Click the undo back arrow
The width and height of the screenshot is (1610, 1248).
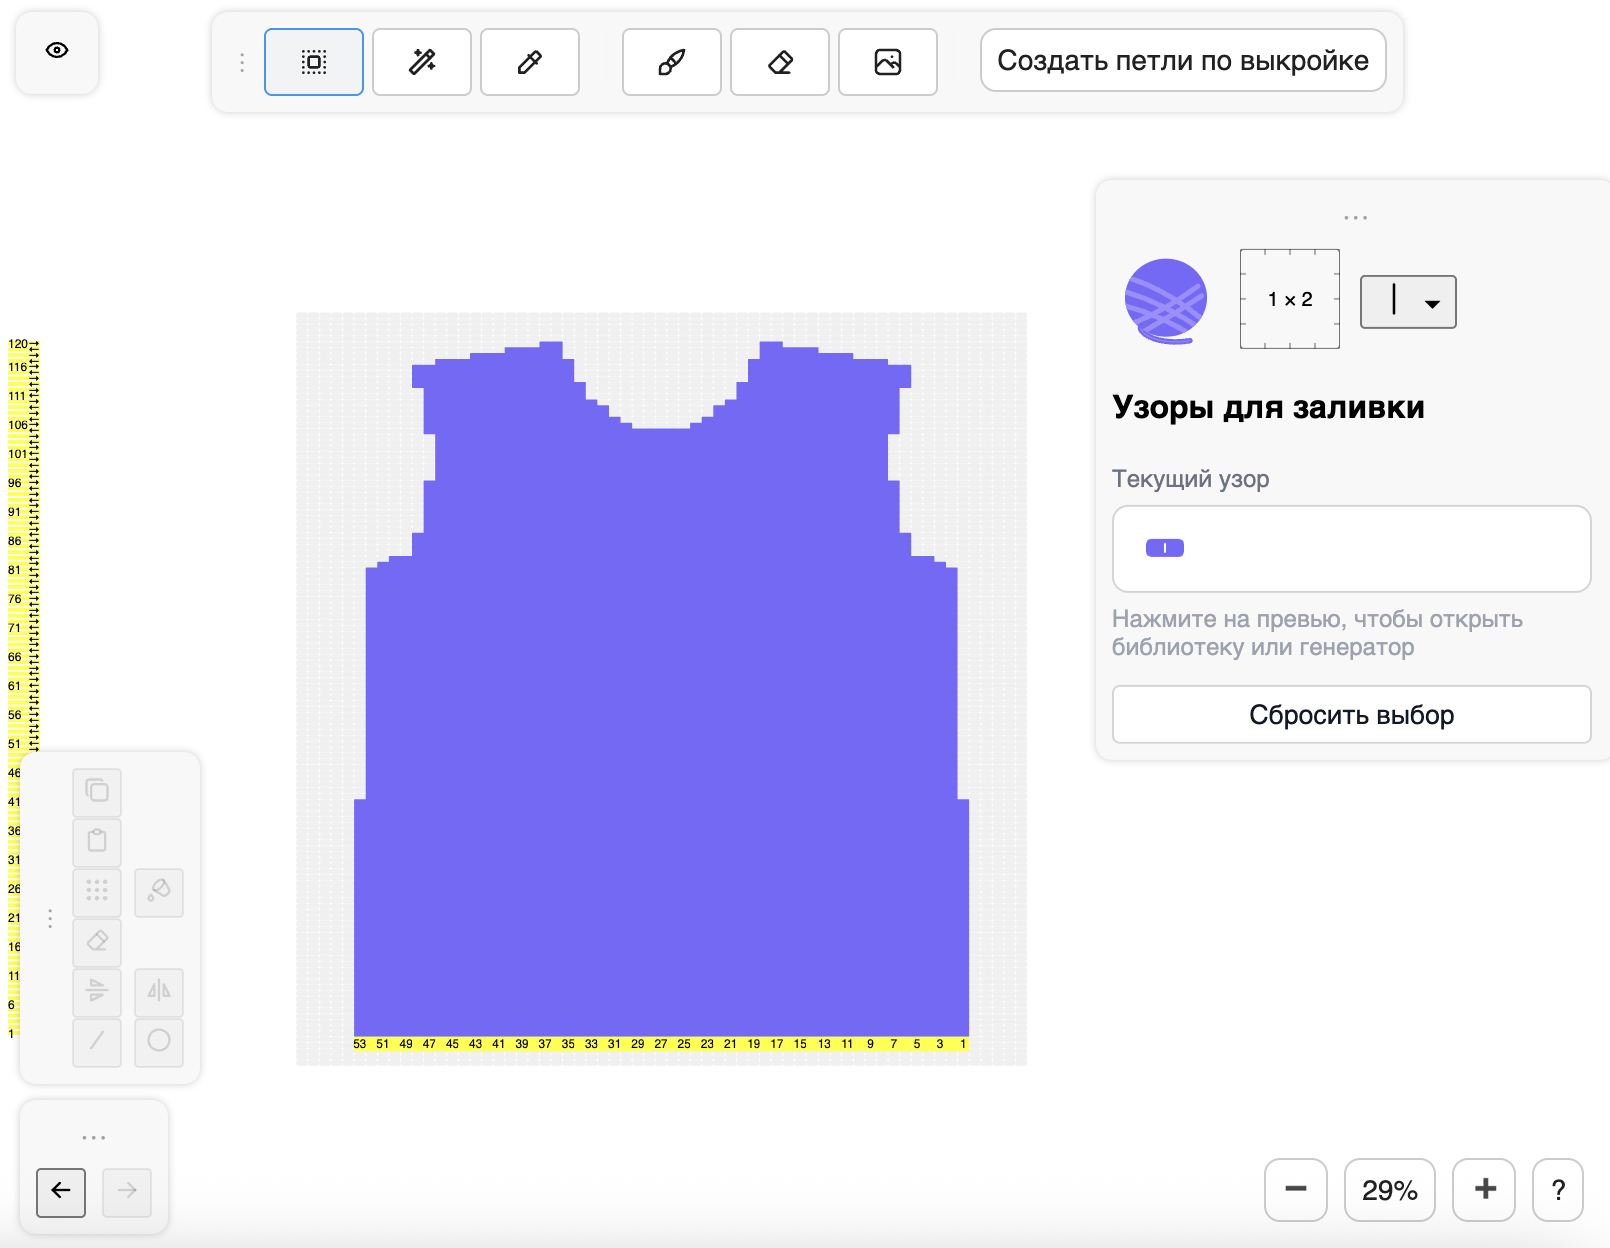[61, 1191]
